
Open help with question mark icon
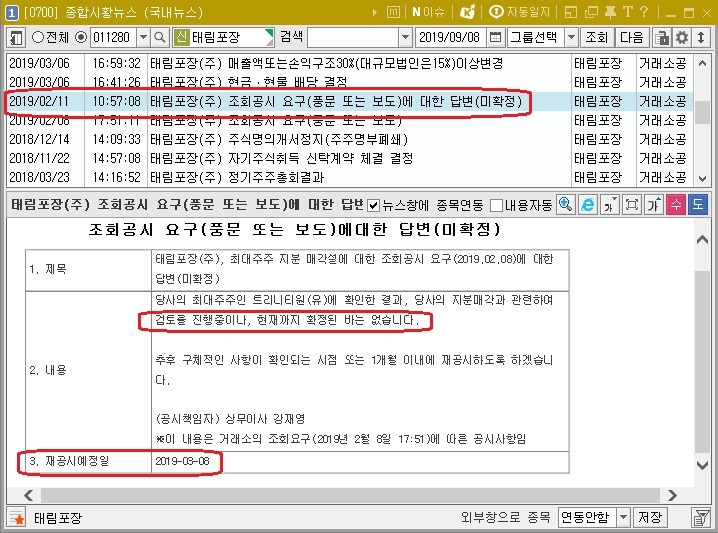[644, 12]
